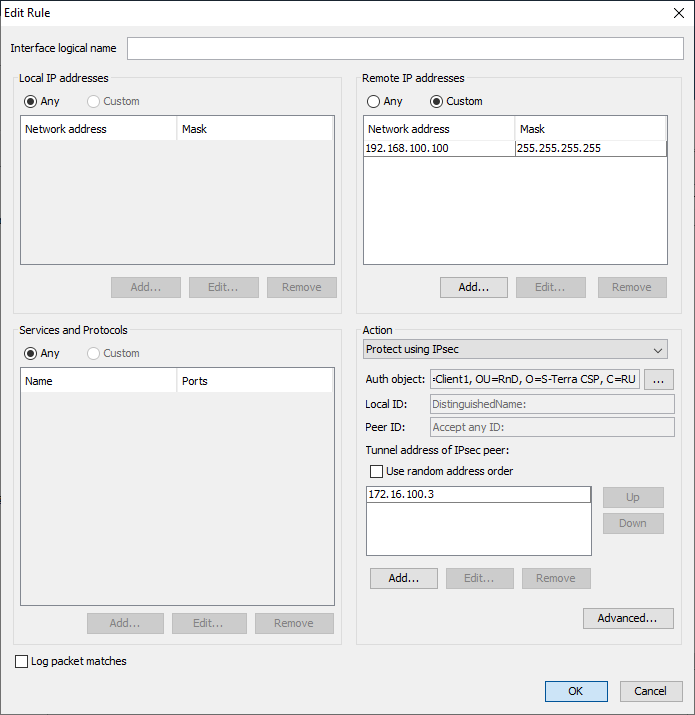Screen dimensions: 695x715
Task: Select tunnel address 172.16.100.3
Action: pos(478,495)
